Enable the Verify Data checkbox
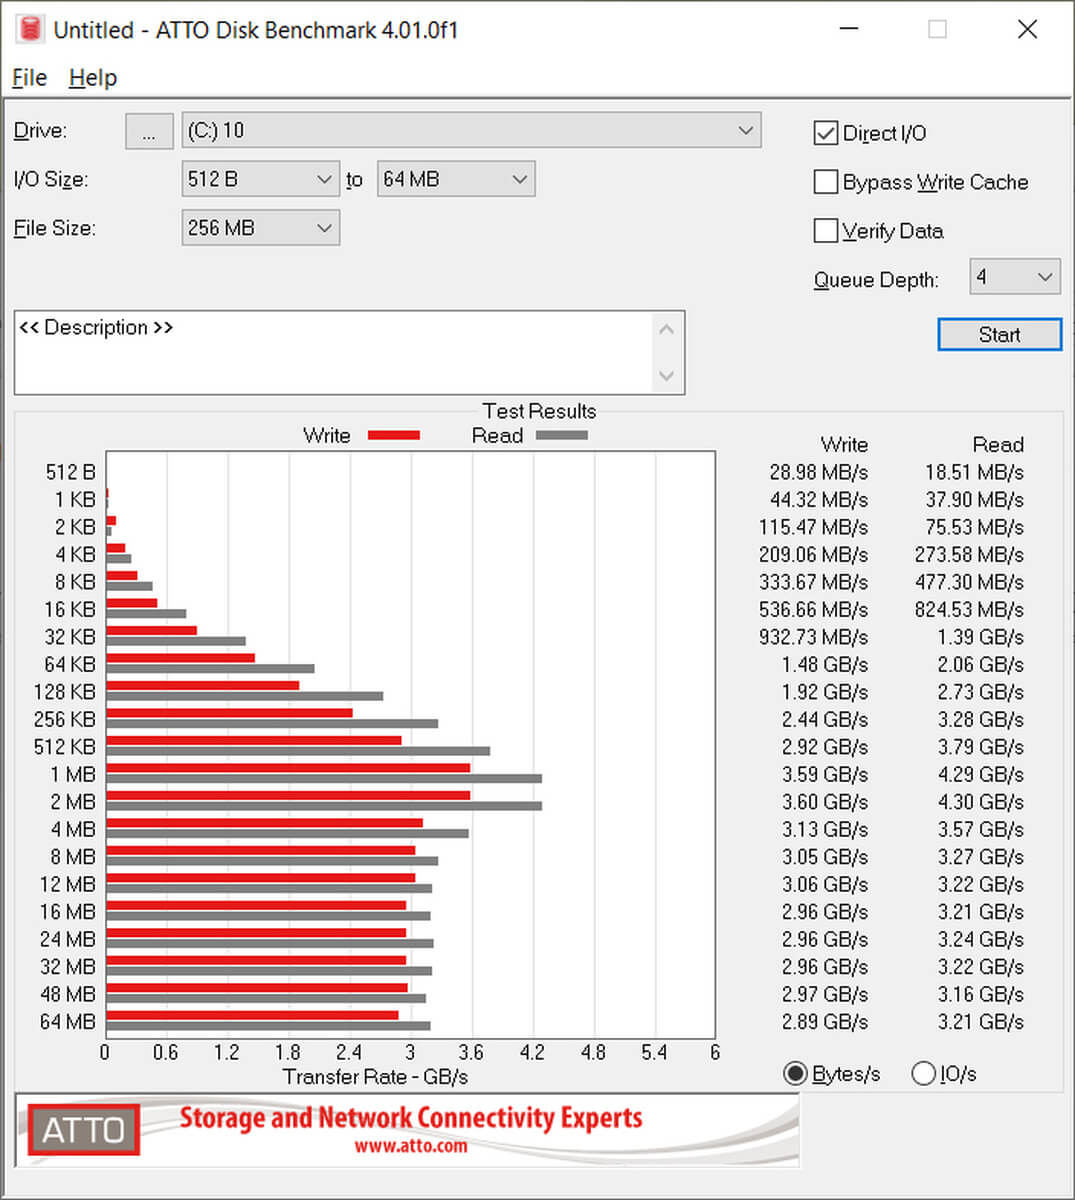The width and height of the screenshot is (1075, 1200). coord(825,231)
